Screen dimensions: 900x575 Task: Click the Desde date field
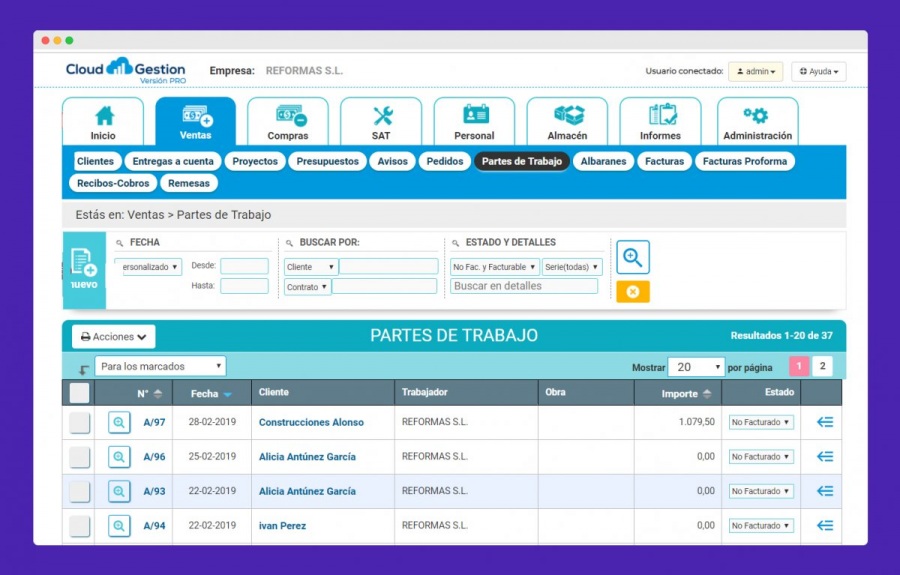tap(245, 266)
